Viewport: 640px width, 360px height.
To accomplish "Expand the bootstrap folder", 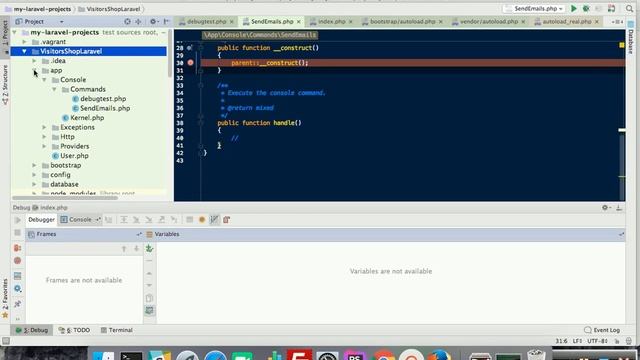I will pos(34,165).
